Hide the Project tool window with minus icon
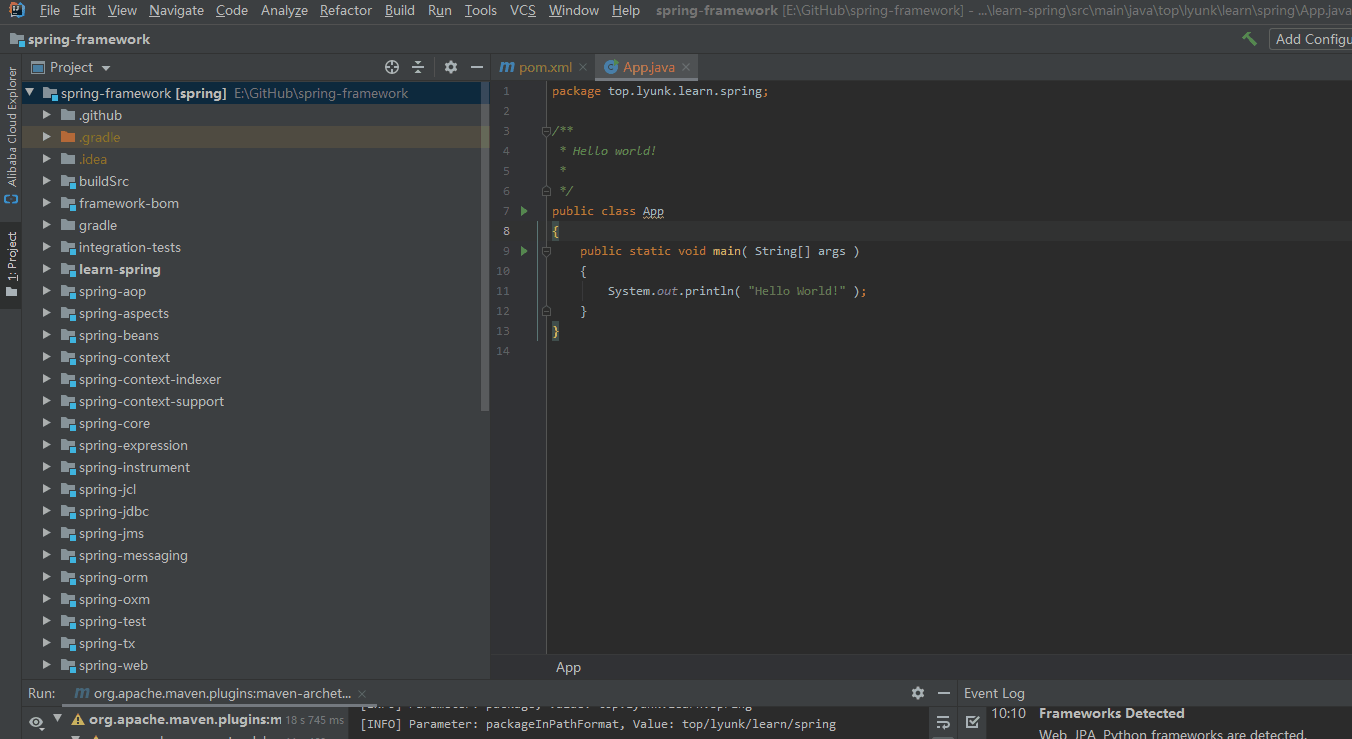Image resolution: width=1352 pixels, height=739 pixels. [x=477, y=67]
